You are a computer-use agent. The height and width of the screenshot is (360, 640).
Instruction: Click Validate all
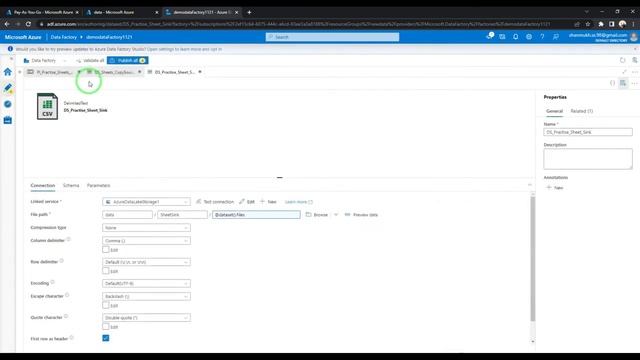90,60
